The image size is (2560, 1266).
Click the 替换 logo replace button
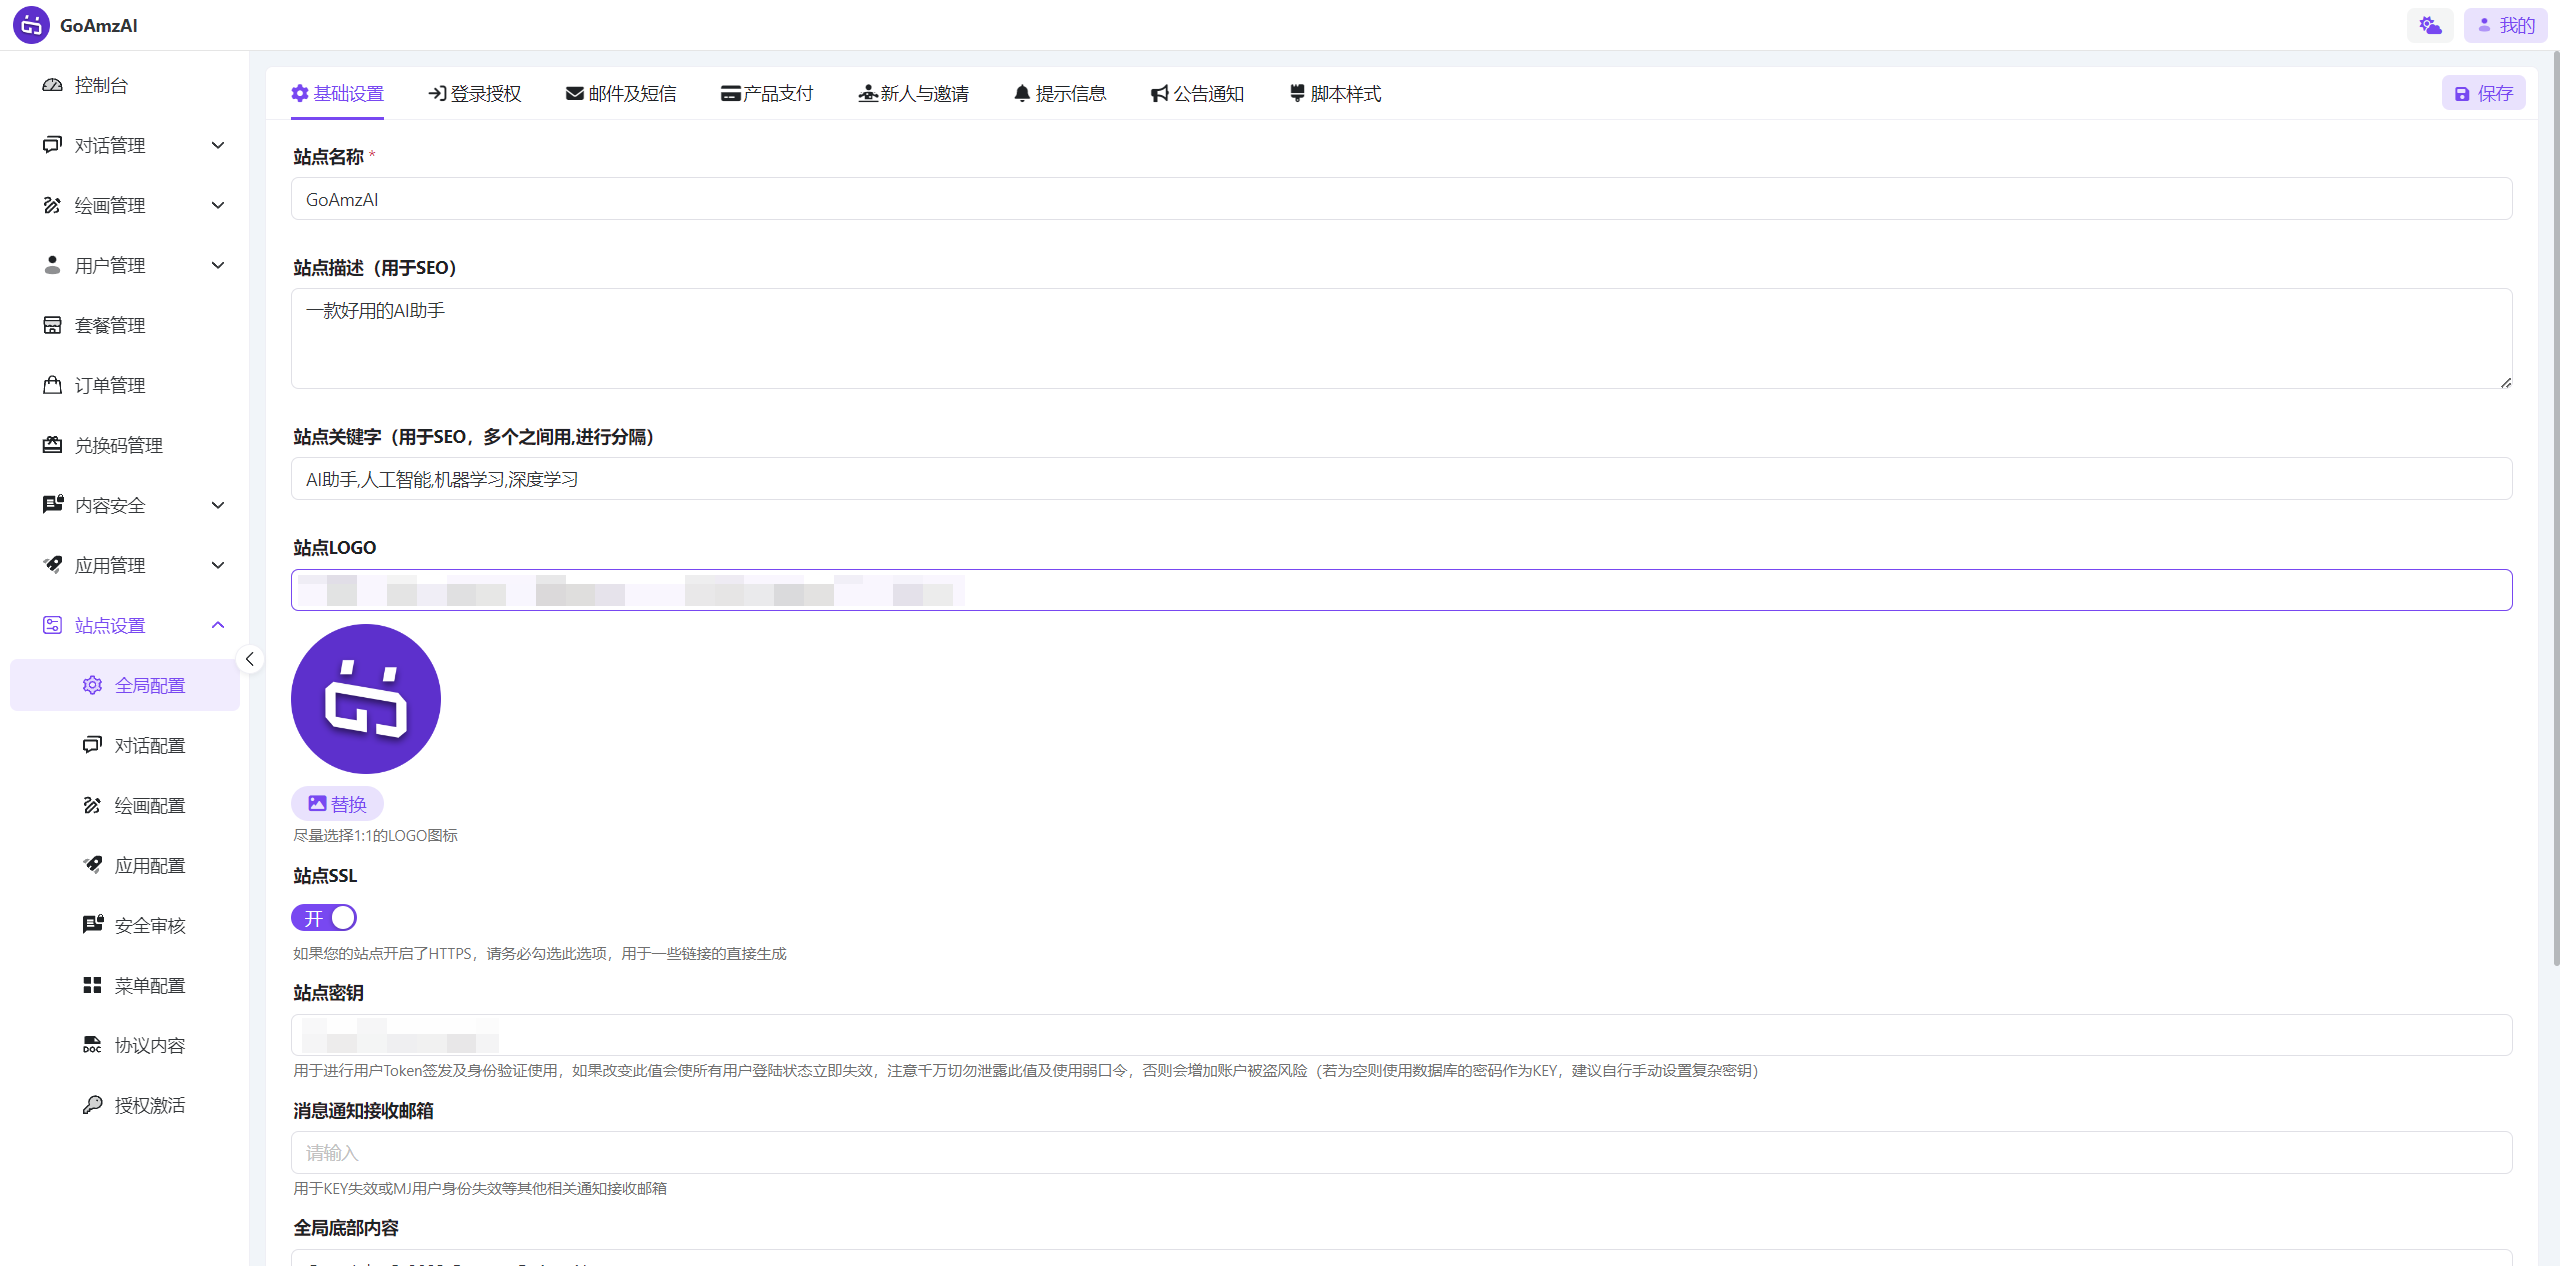click(337, 803)
